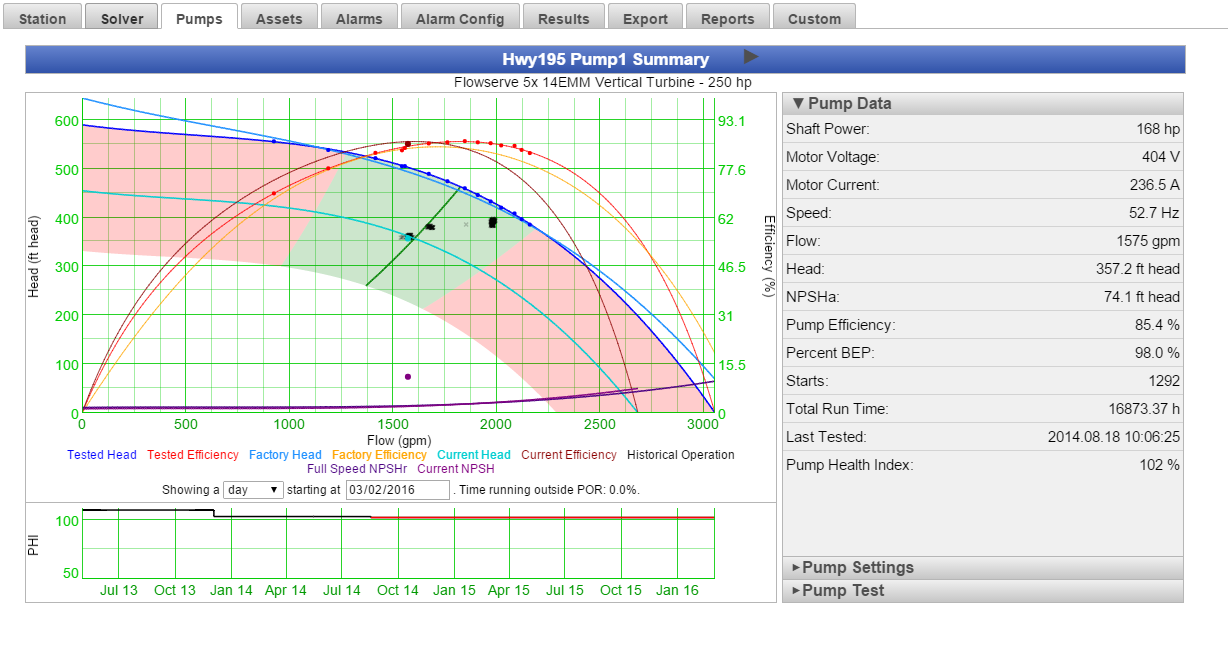The height and width of the screenshot is (645, 1228).
Task: Toggle Tested Head legend entry
Action: point(102,455)
